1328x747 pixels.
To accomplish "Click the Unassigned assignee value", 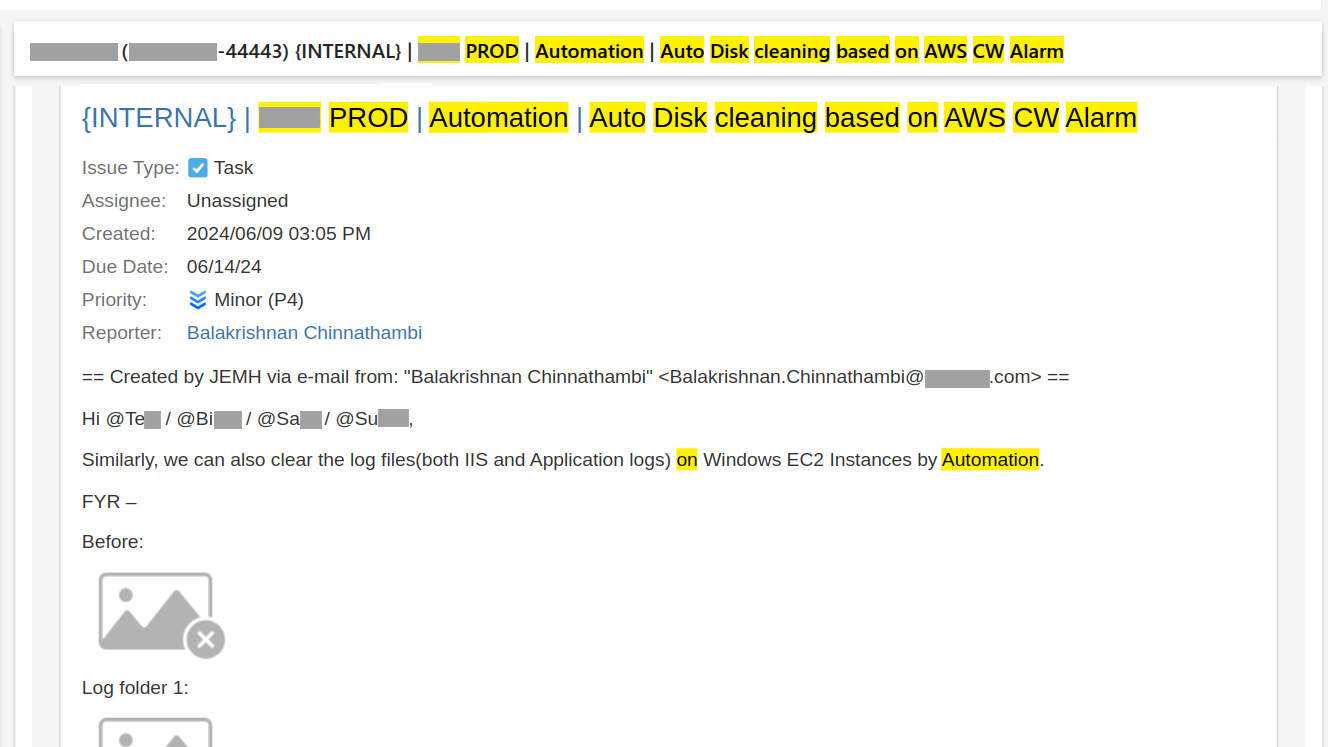I will click(x=237, y=201).
